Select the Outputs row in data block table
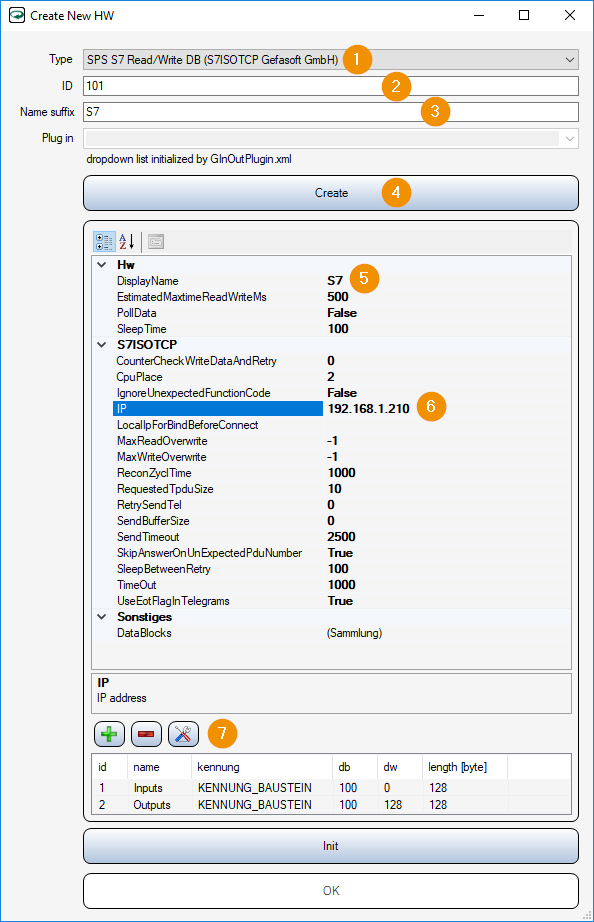 pyautogui.click(x=331, y=804)
